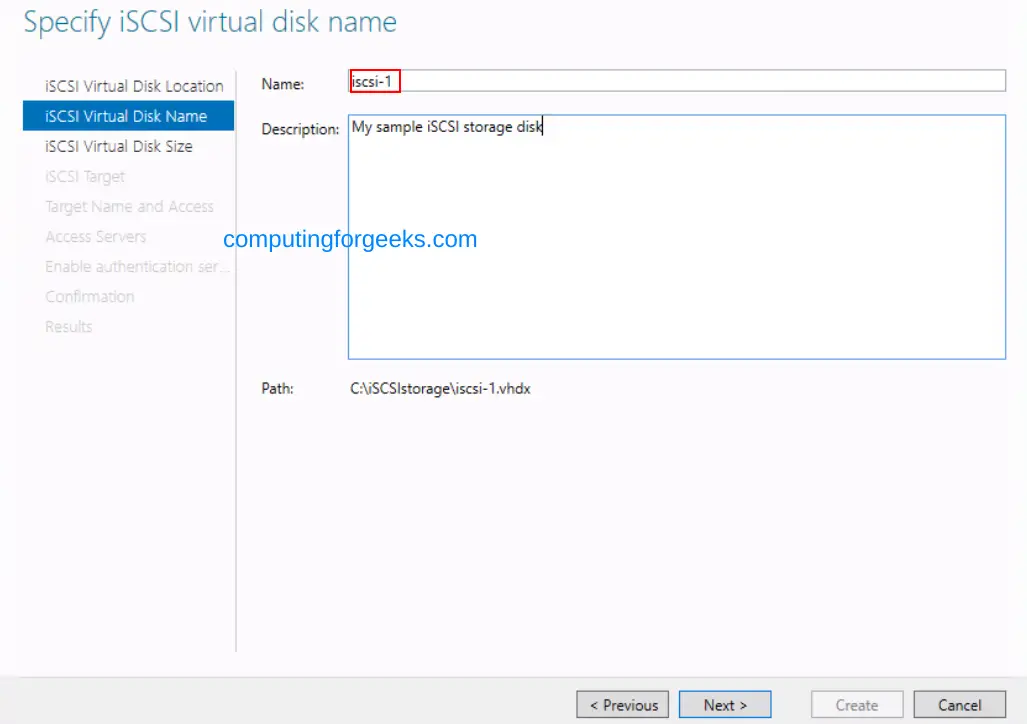The height and width of the screenshot is (724, 1027).
Task: Click inside the Name text field
Action: [x=600, y=81]
